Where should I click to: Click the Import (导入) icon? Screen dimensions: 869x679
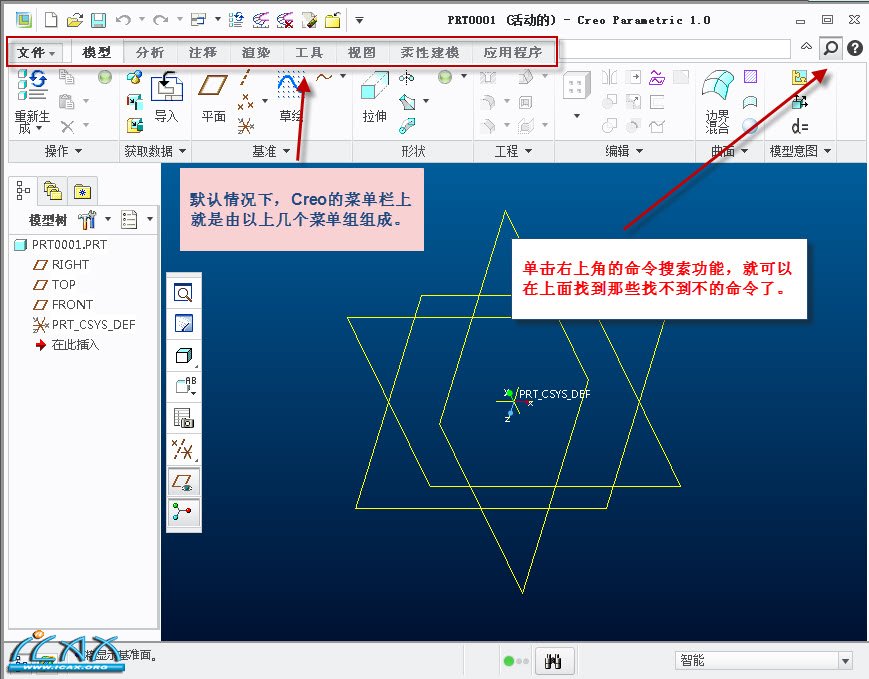coord(166,98)
